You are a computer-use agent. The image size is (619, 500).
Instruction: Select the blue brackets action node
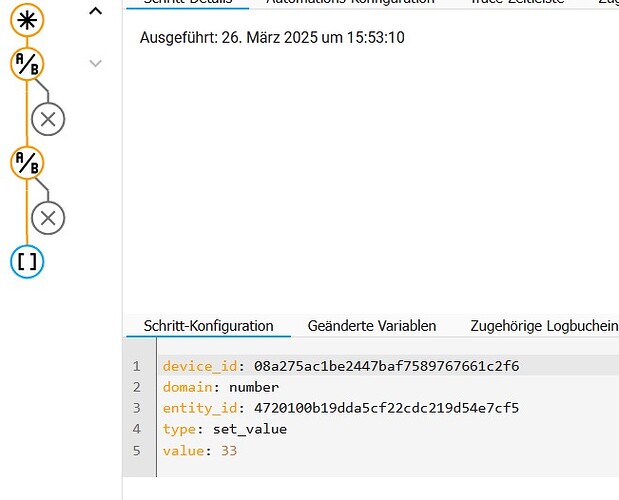pyautogui.click(x=27, y=262)
